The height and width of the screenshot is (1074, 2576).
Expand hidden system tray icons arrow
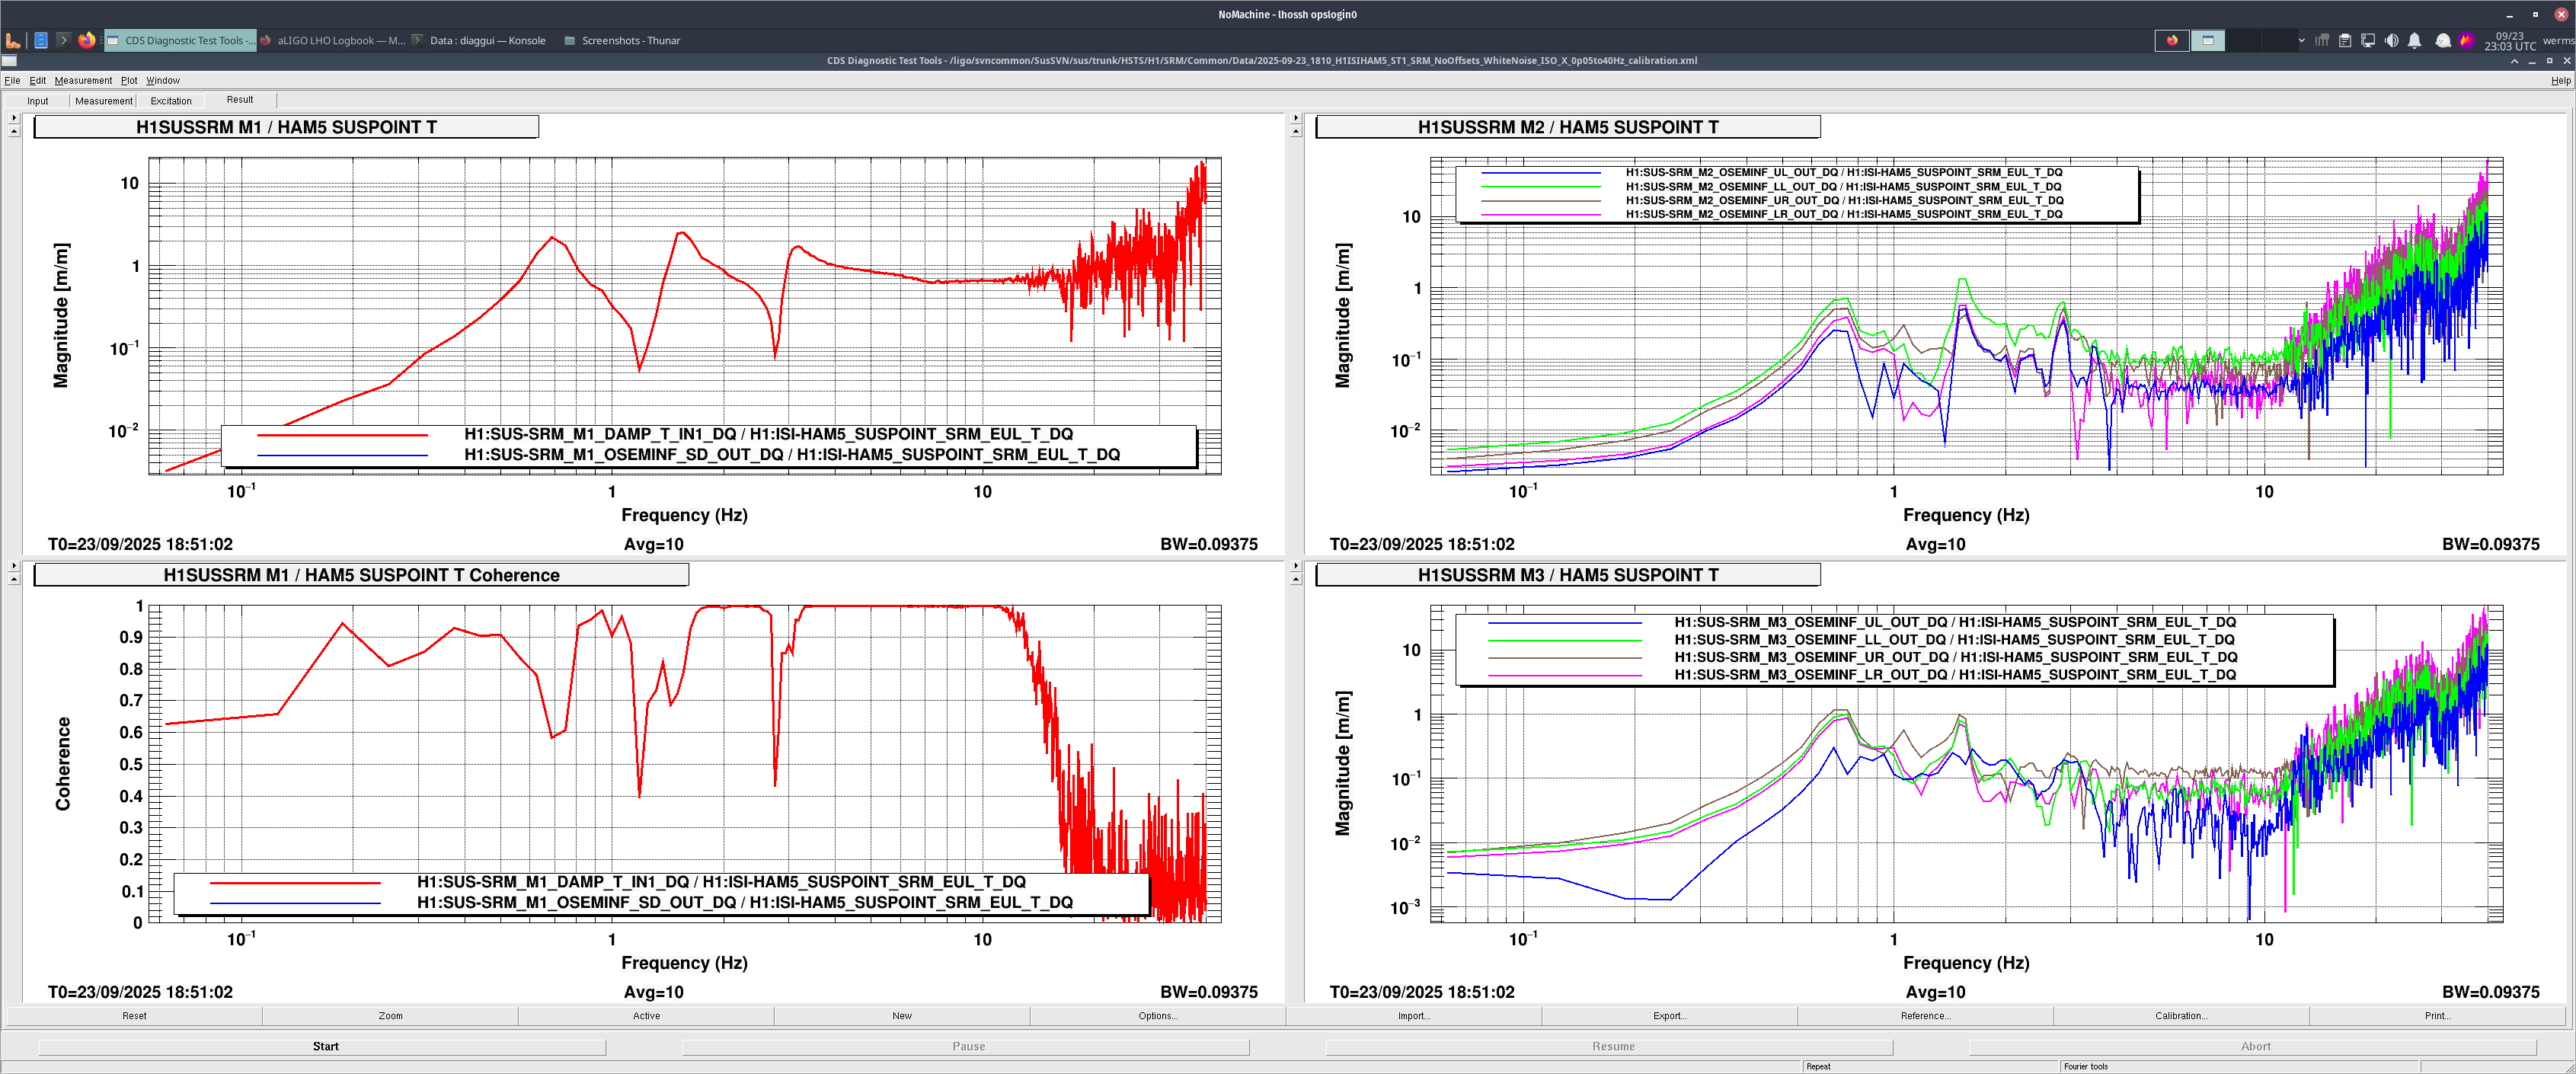[2301, 40]
